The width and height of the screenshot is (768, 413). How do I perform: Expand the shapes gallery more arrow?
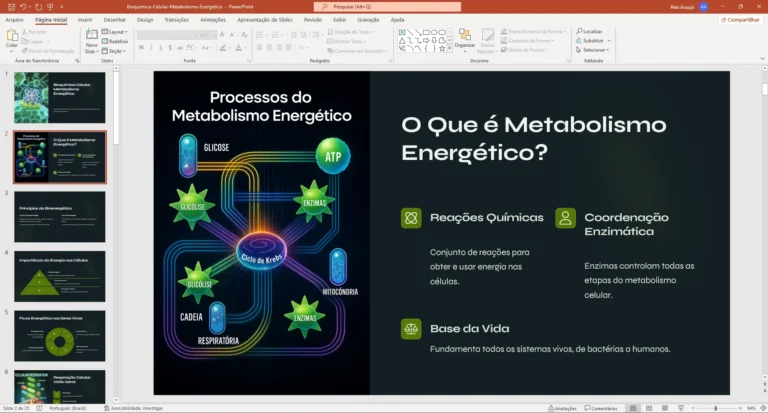click(x=450, y=49)
